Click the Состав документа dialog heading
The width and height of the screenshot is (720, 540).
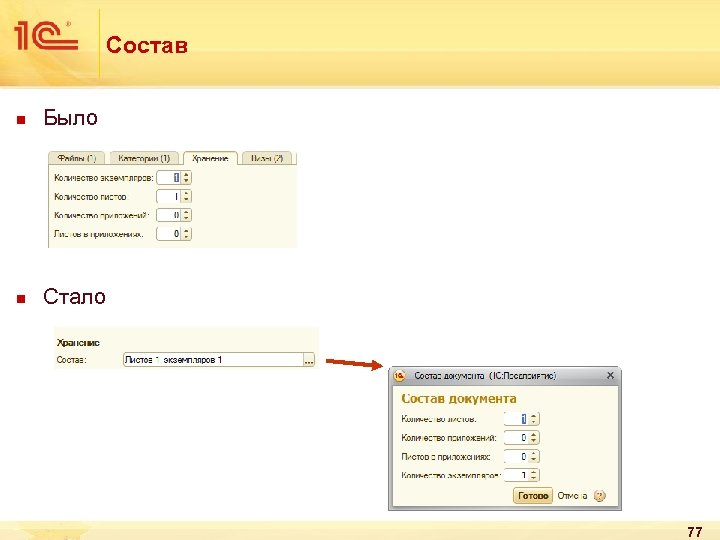[459, 399]
